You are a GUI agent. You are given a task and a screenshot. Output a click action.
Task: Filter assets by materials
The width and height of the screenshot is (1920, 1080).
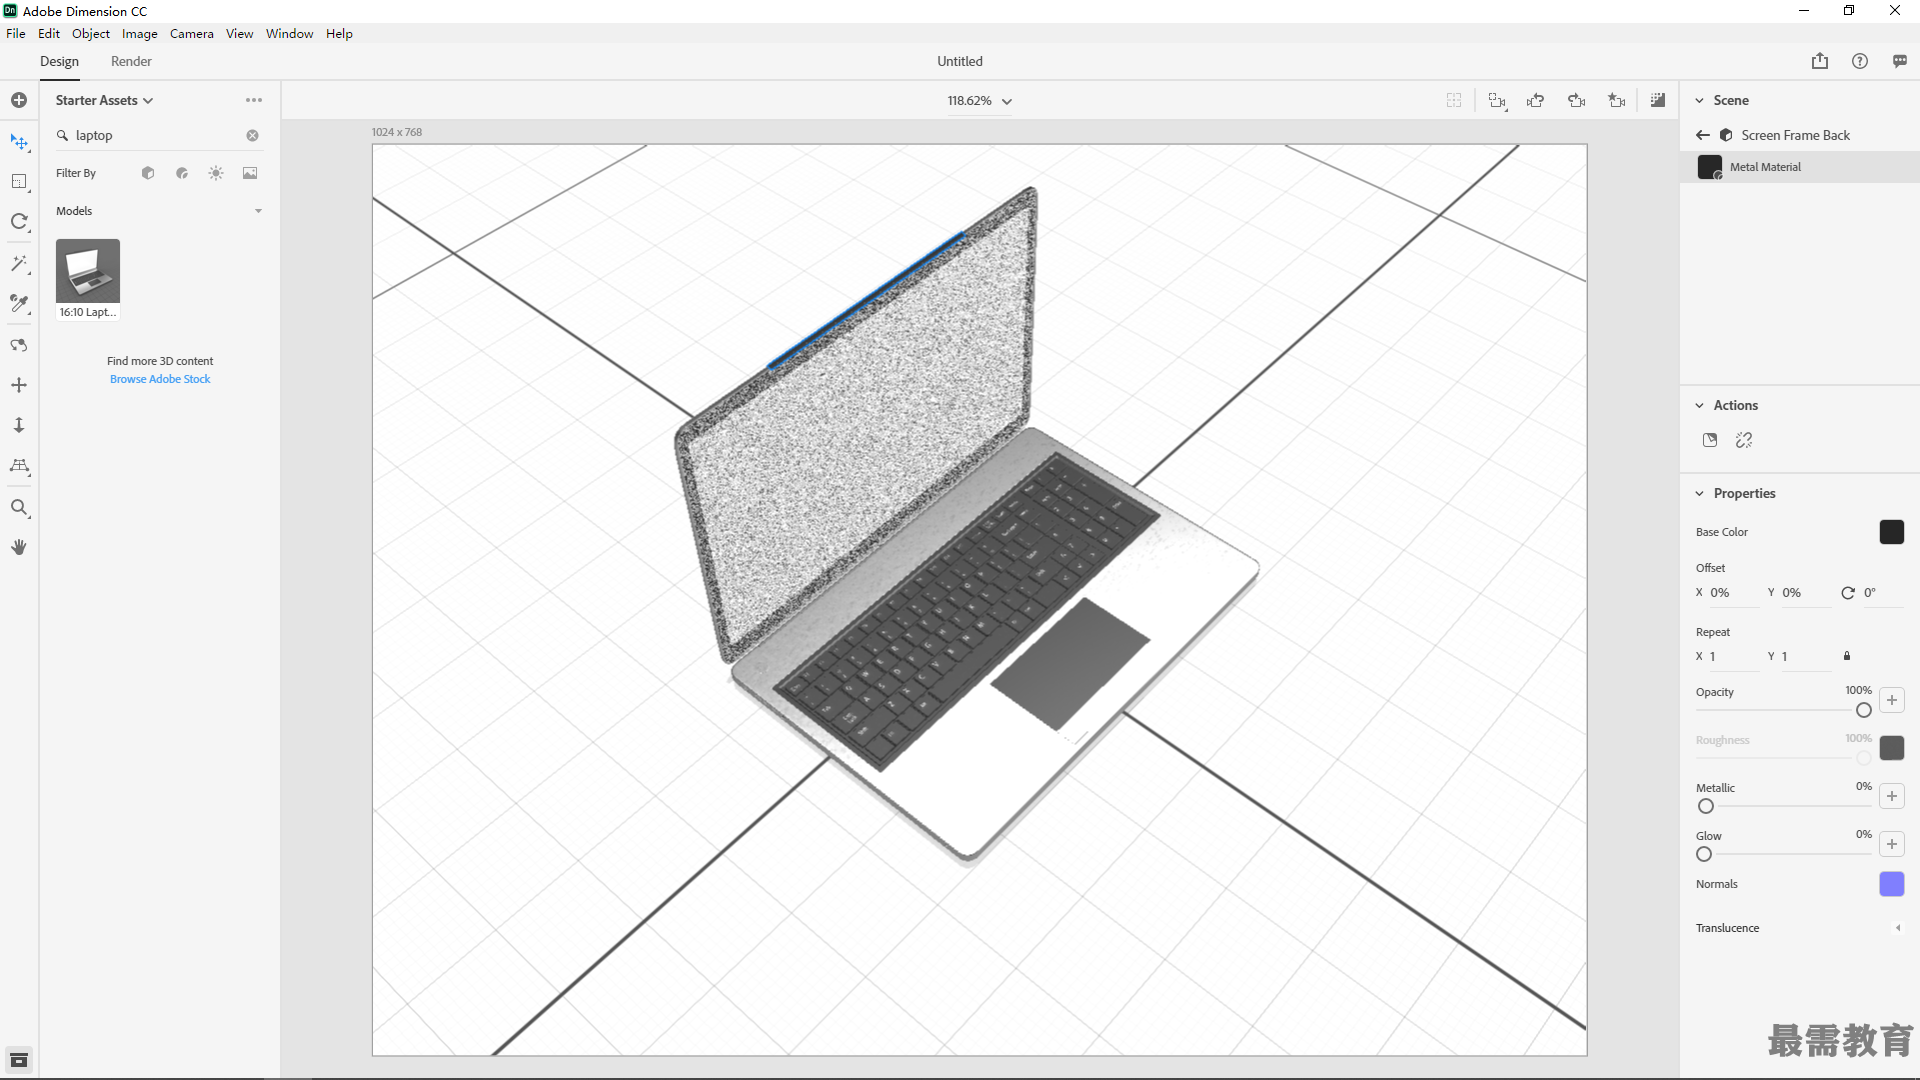pos(182,173)
